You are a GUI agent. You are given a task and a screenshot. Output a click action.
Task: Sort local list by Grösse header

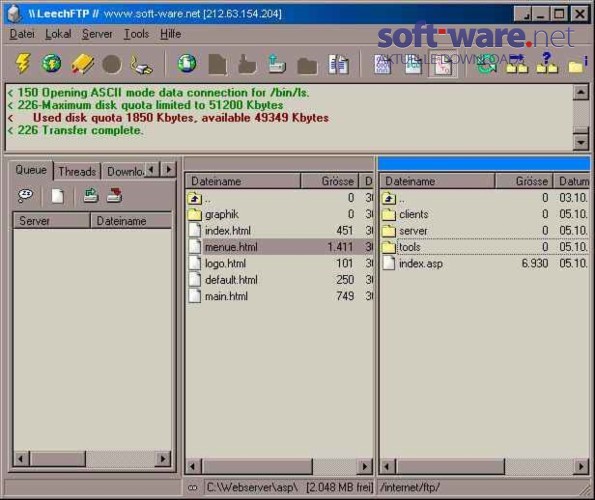329,181
